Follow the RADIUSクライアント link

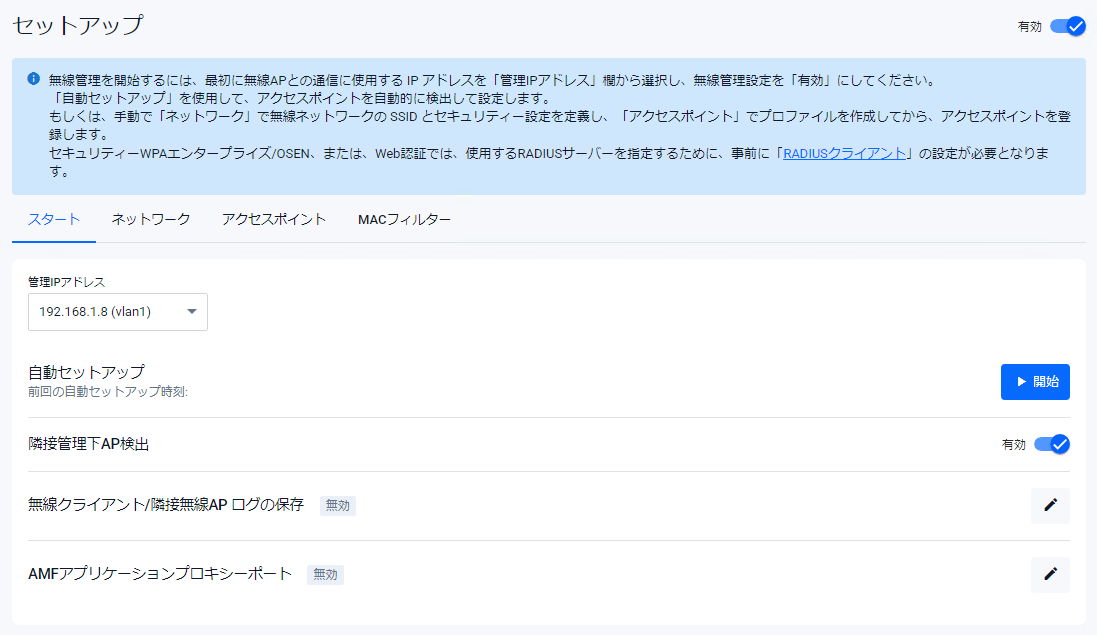[x=845, y=153]
